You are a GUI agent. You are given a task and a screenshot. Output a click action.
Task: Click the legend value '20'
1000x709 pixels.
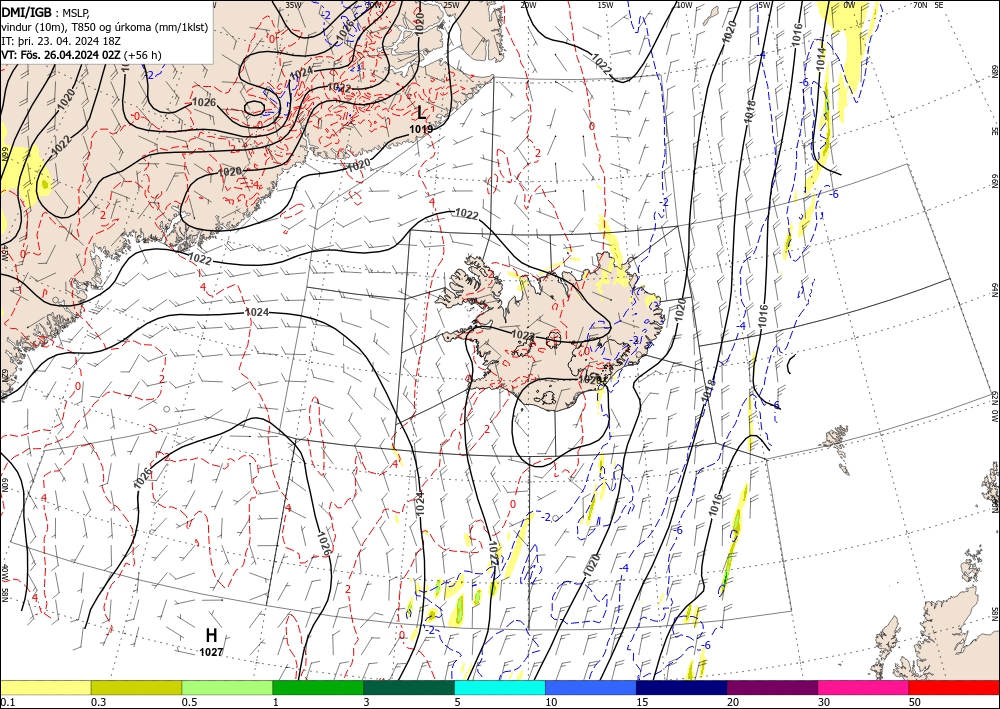(733, 702)
